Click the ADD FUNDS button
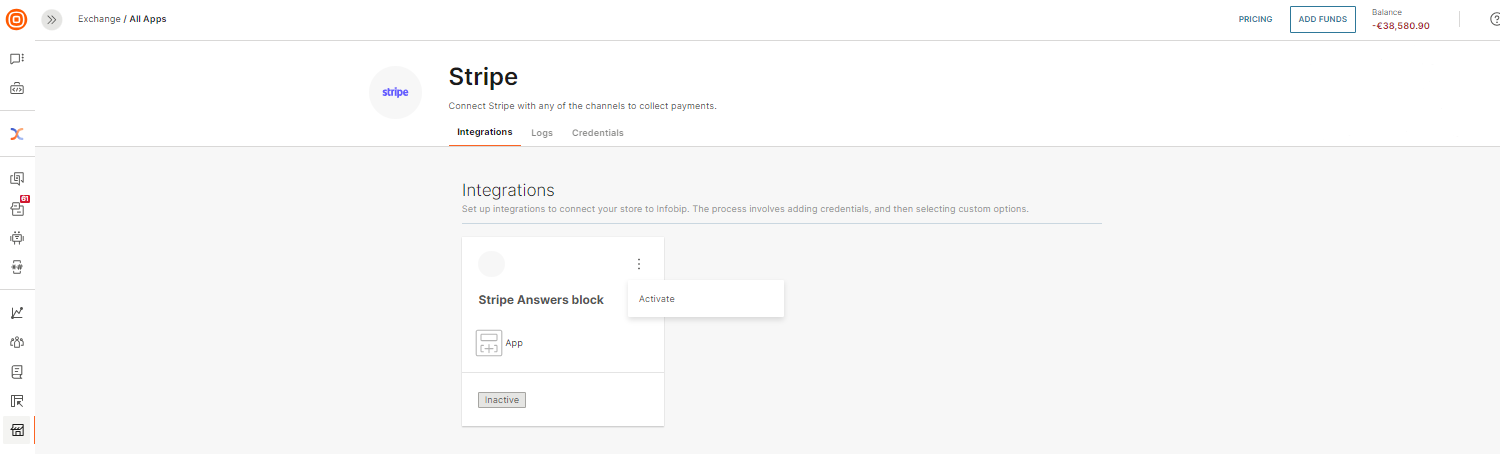Viewport: 1500px width, 454px height. click(1322, 19)
